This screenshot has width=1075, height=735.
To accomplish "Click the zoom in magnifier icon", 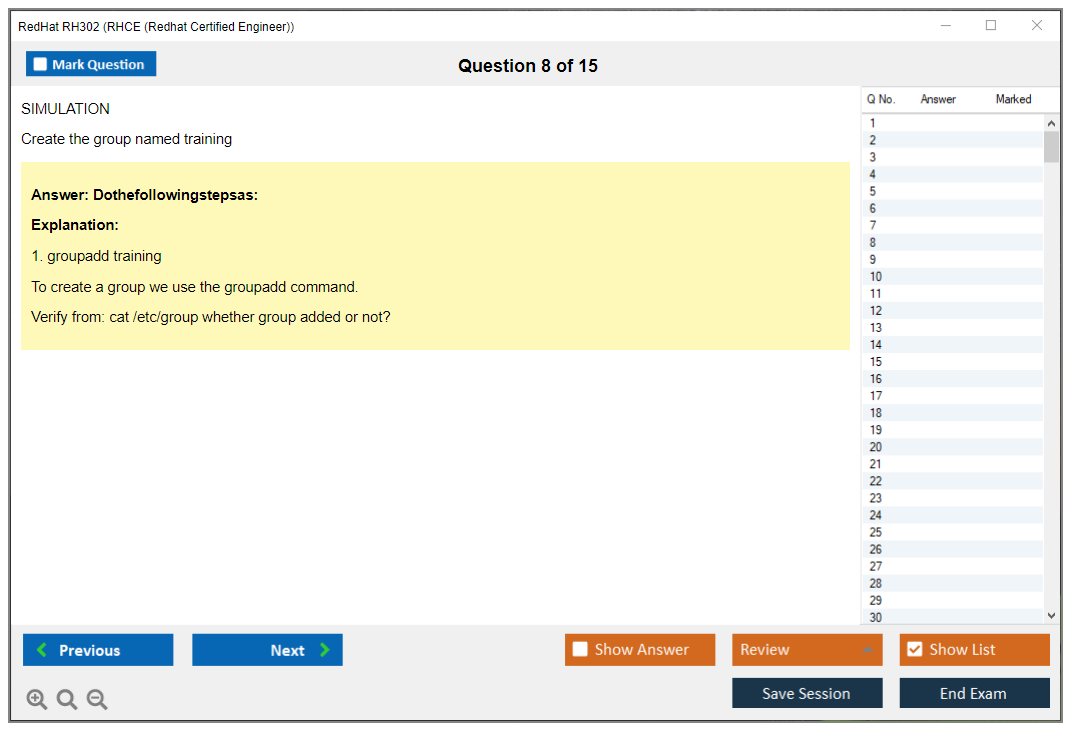I will click(x=37, y=700).
